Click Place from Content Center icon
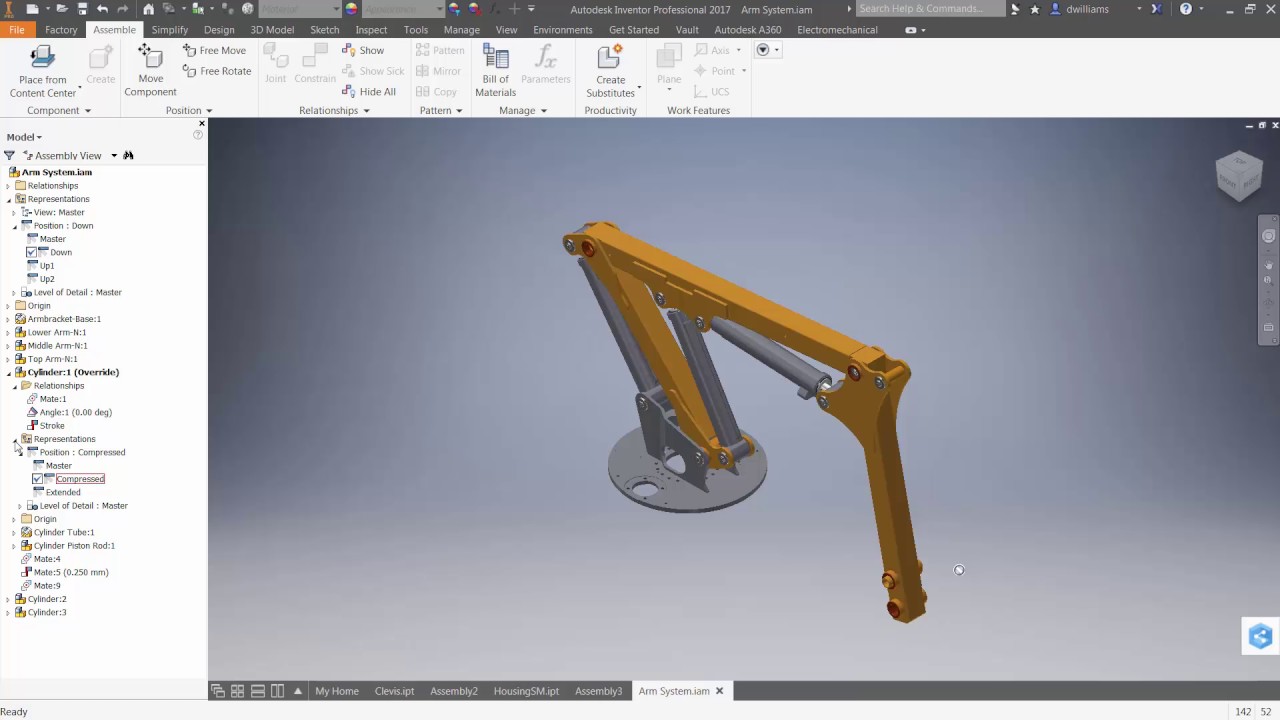 coord(42,57)
